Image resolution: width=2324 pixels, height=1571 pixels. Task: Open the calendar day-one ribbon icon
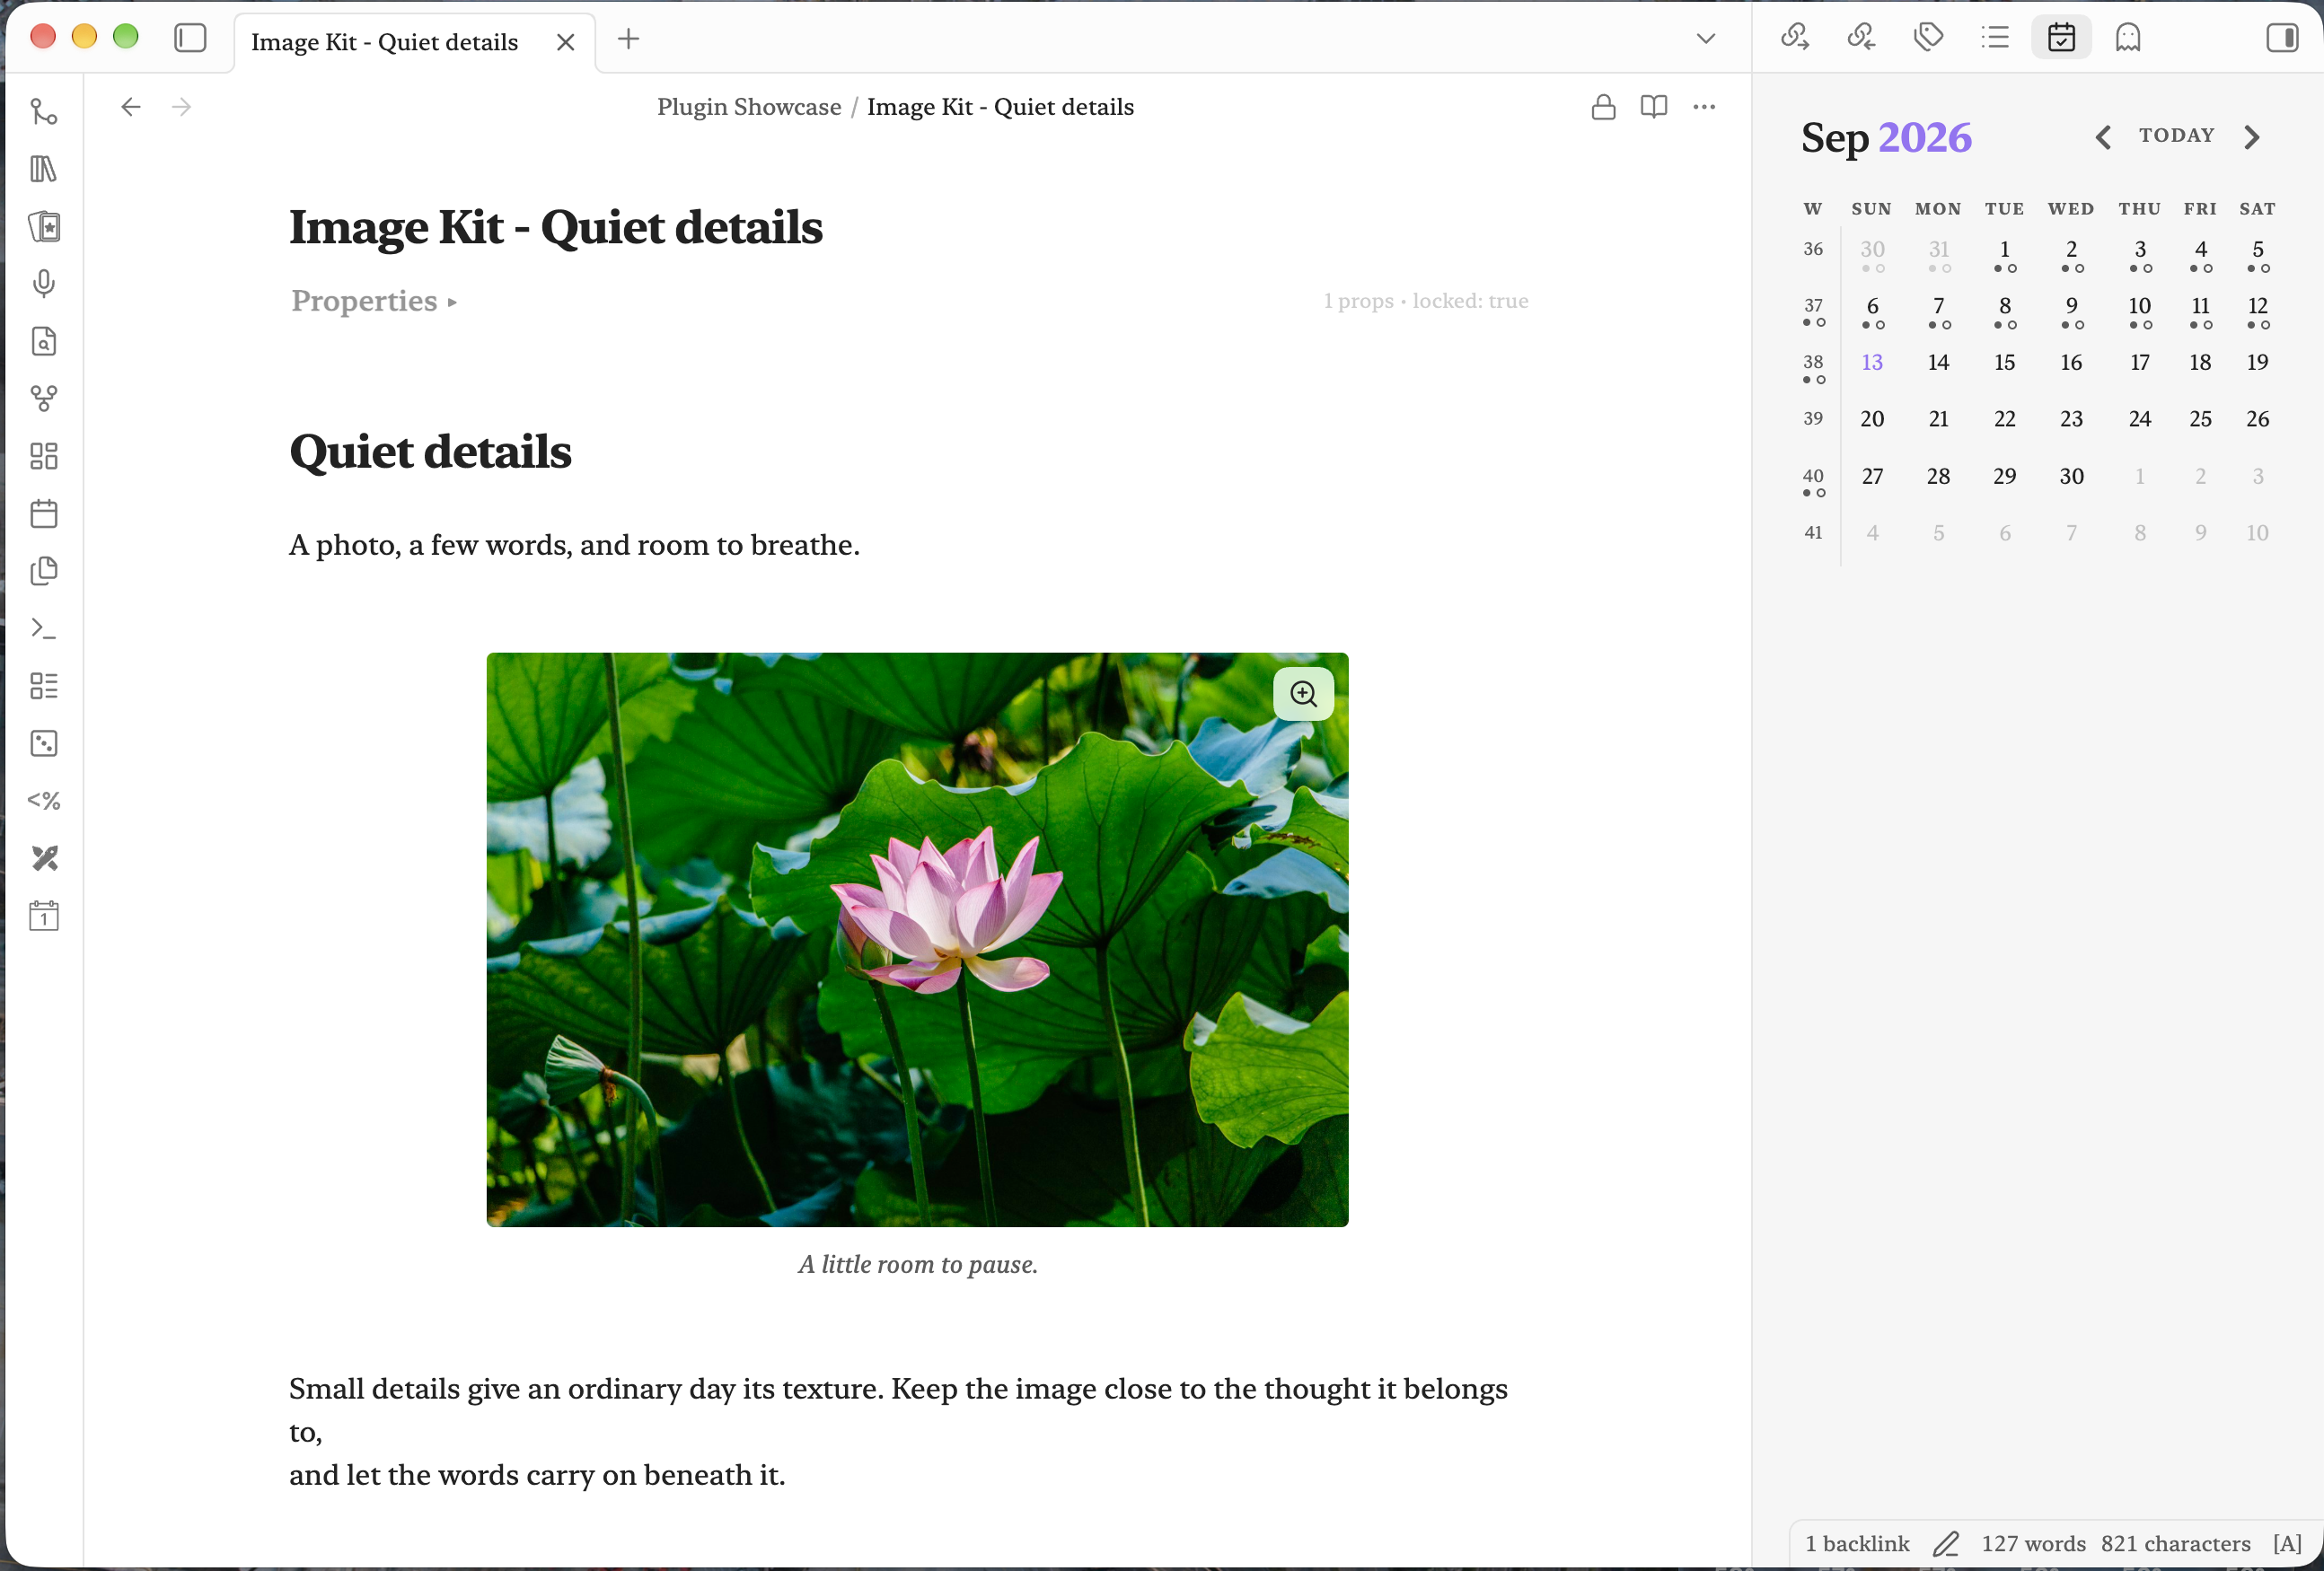pos(44,916)
